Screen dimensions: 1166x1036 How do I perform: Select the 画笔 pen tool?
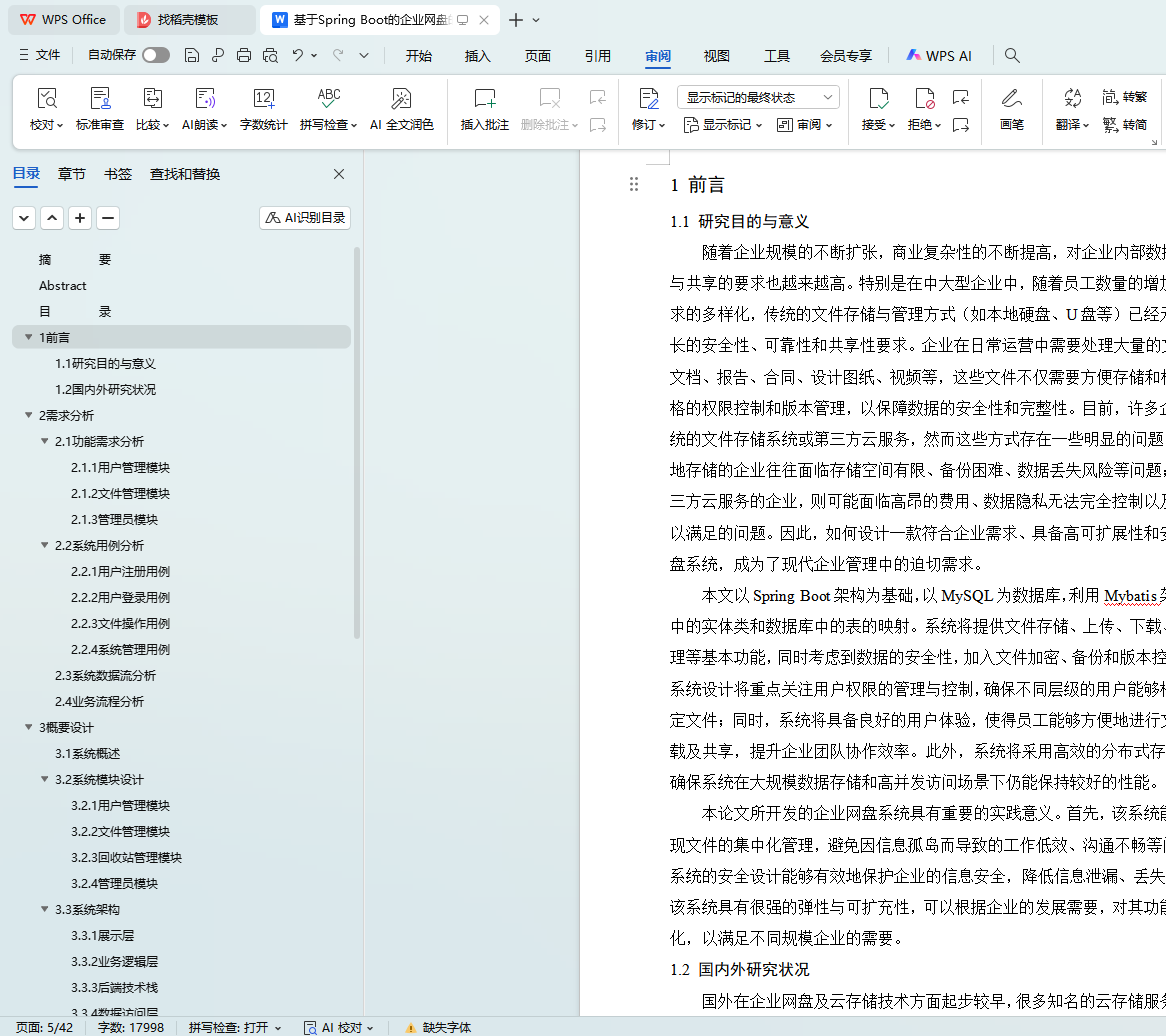(1011, 99)
